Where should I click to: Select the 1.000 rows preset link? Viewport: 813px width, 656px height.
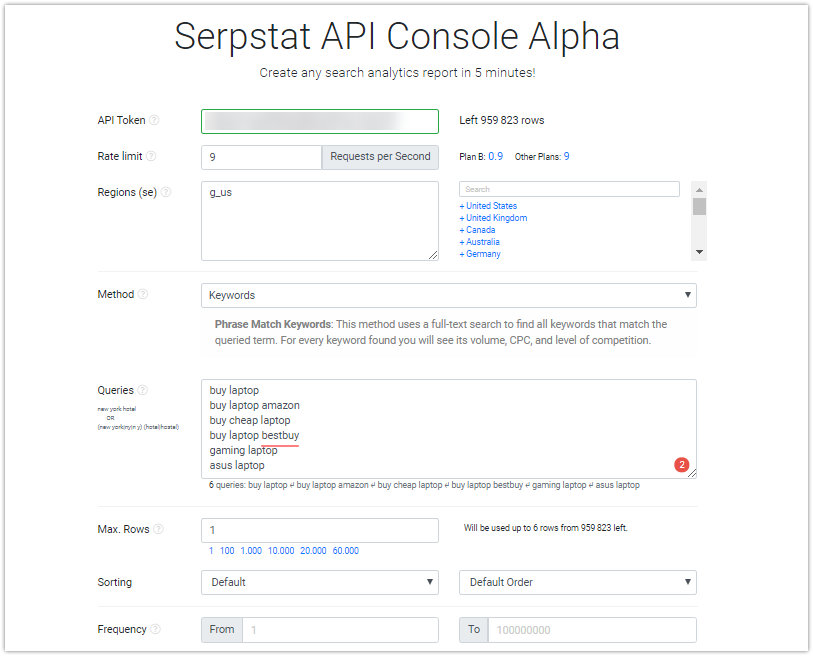click(x=251, y=551)
